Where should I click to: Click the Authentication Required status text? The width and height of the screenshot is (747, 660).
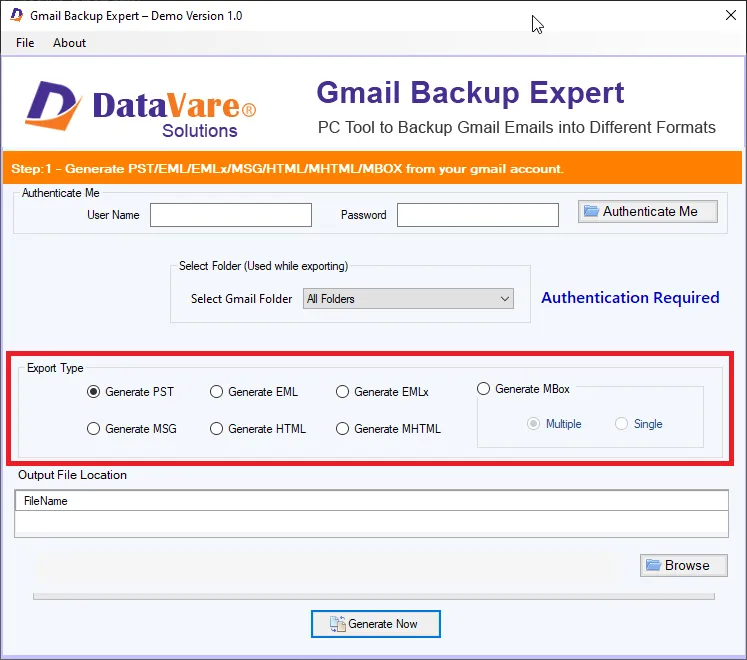coord(630,298)
